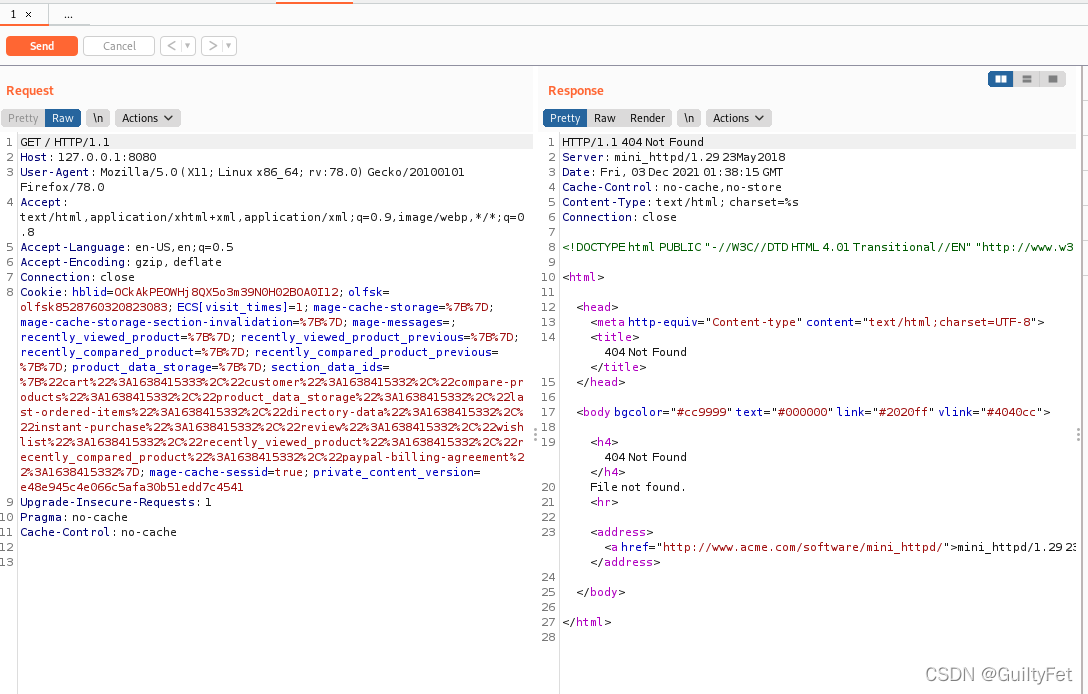Click the 'Host: 127.0.0.1:8080' header line

[x=88, y=158]
